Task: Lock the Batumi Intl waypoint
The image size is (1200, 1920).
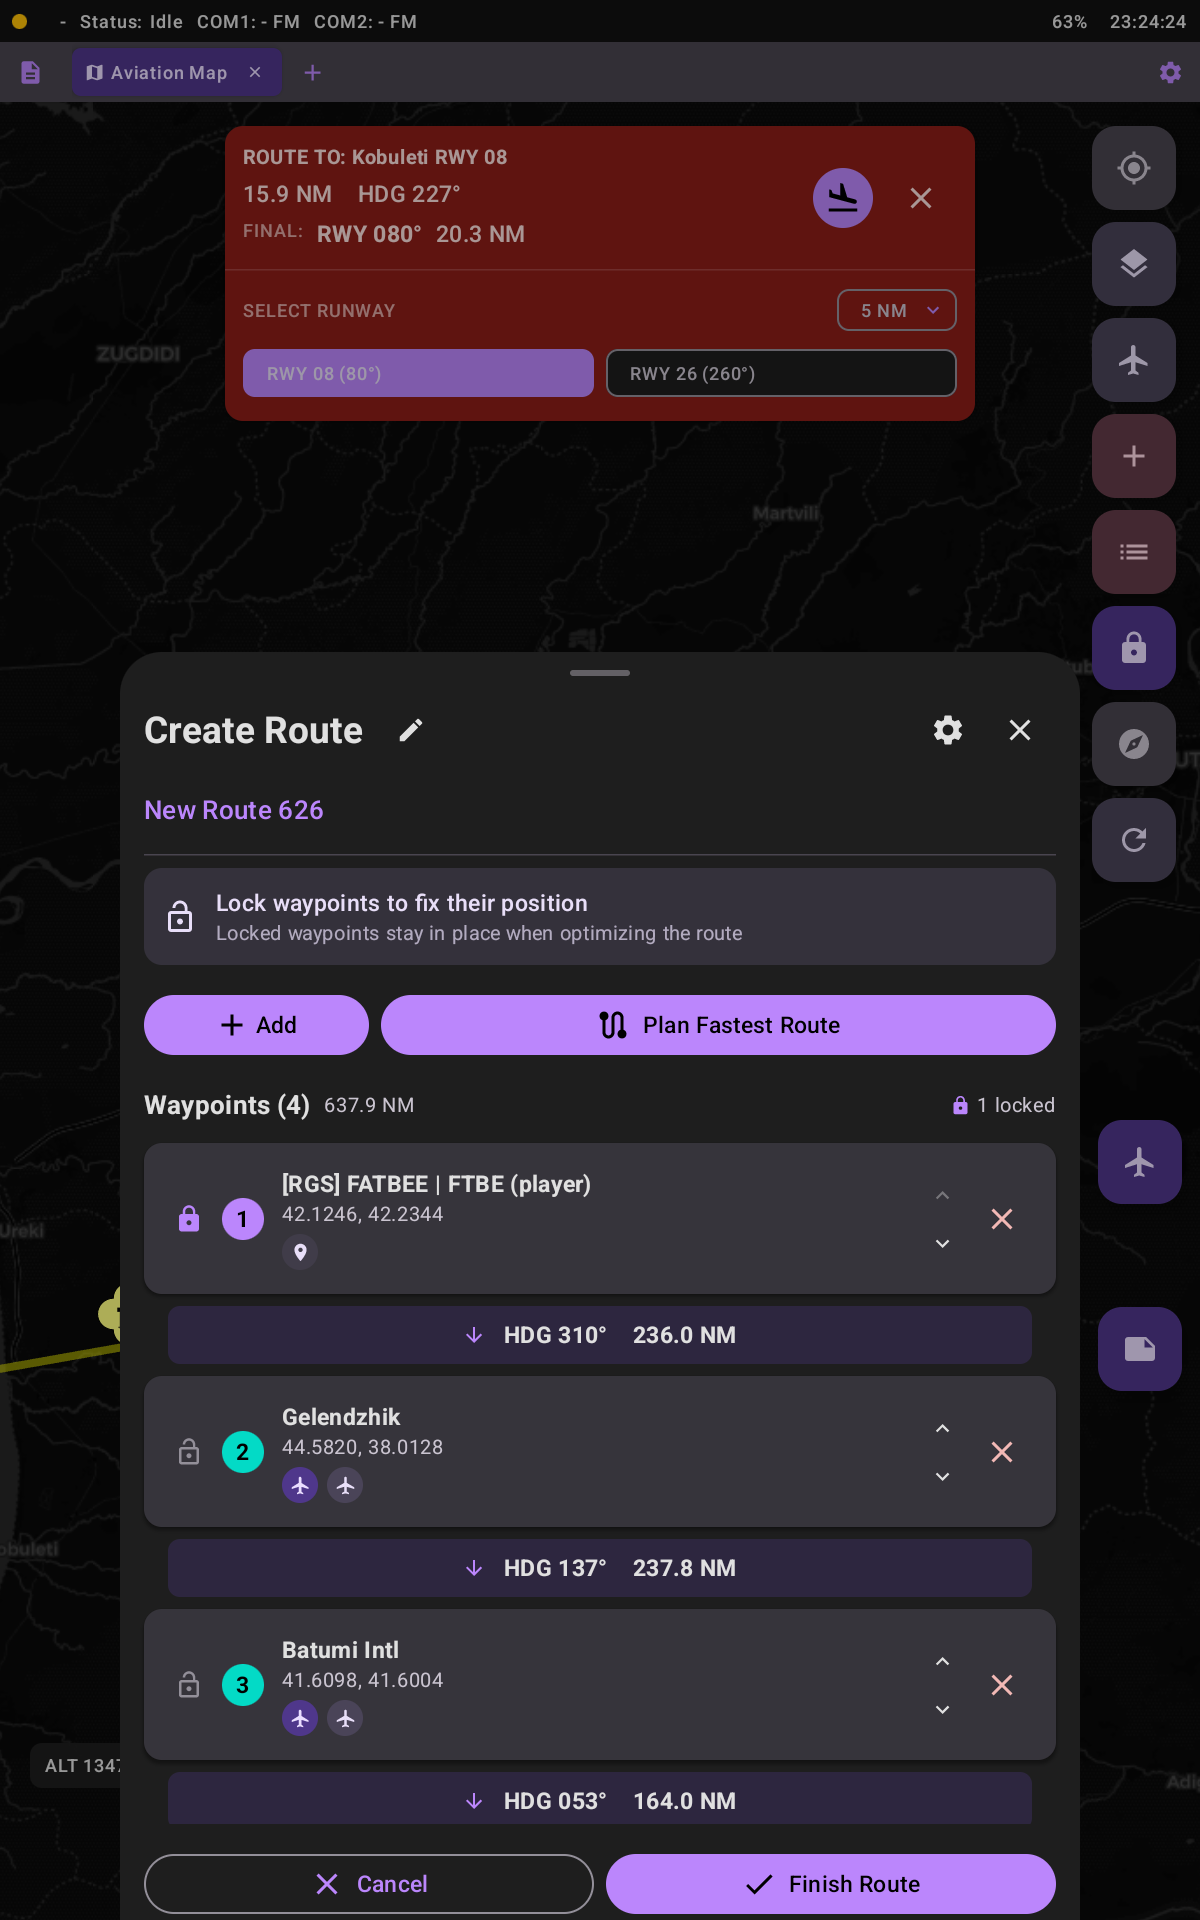Action: (189, 1685)
